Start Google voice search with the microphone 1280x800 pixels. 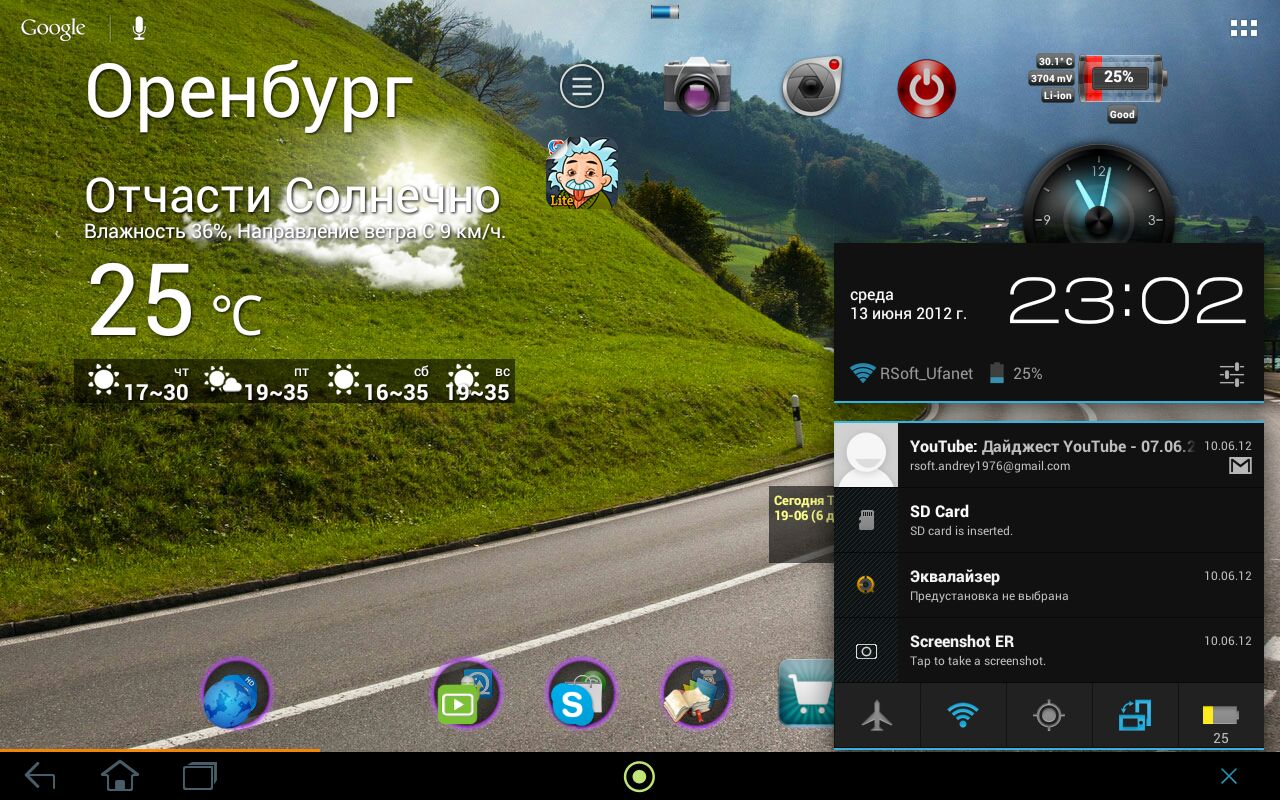click(139, 29)
